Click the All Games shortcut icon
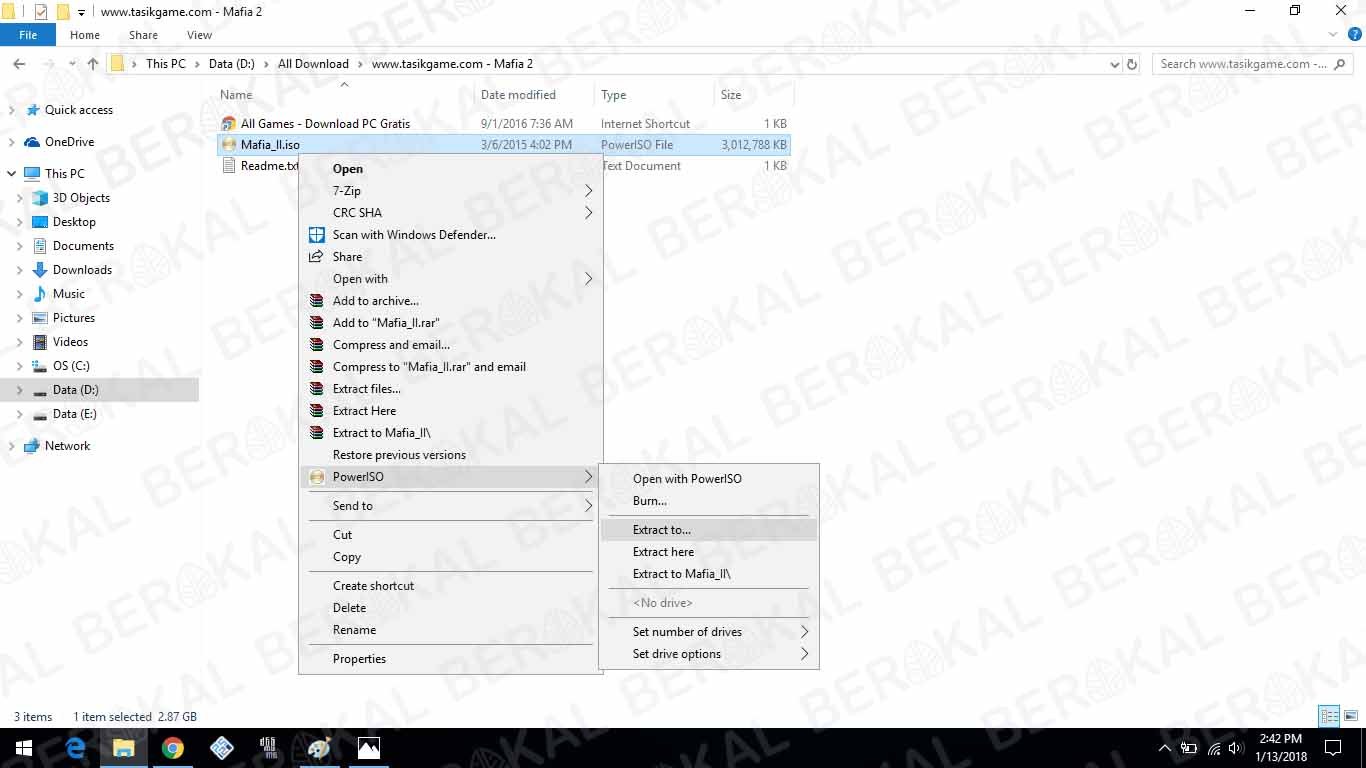This screenshot has width=1366, height=768. 229,124
